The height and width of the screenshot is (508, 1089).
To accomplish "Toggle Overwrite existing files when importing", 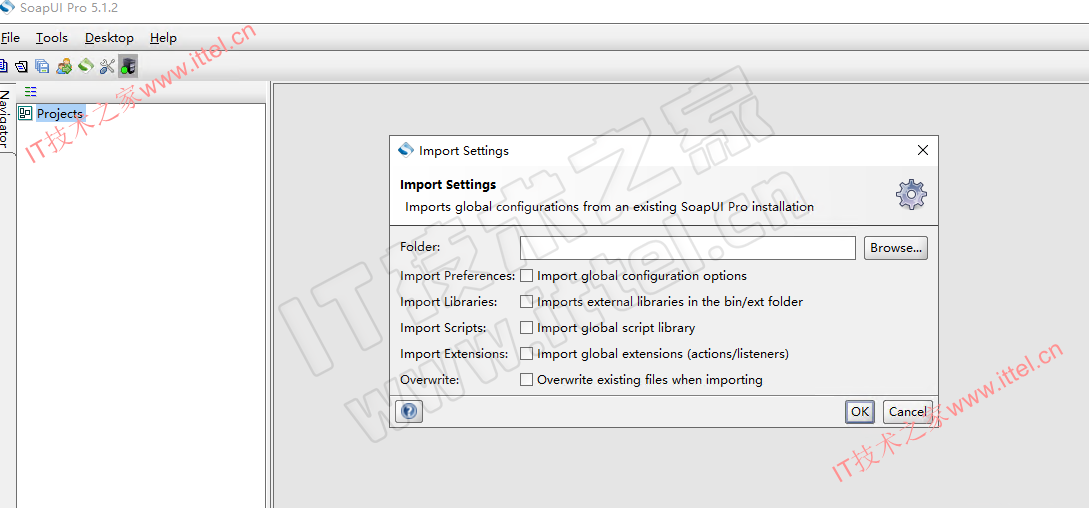I will [x=527, y=380].
